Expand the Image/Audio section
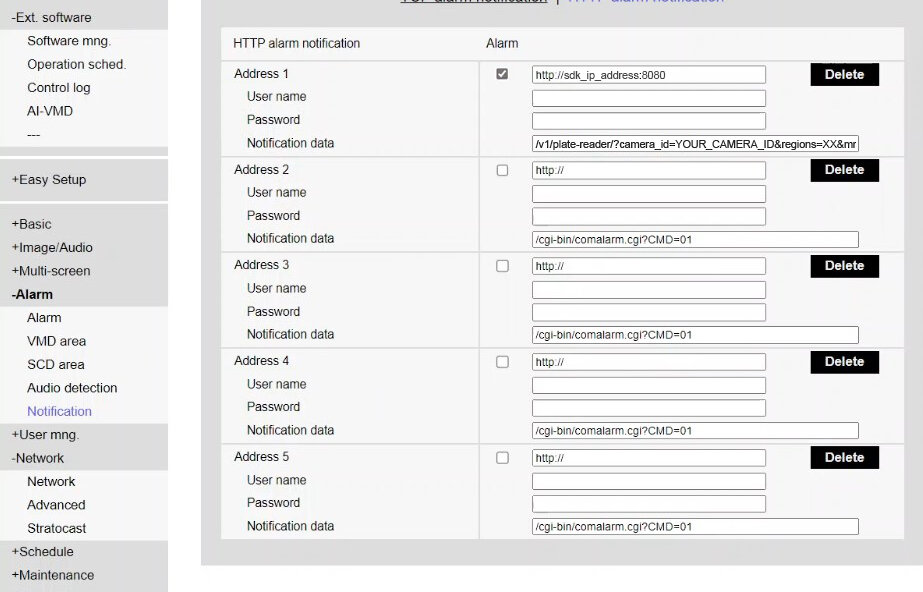Image resolution: width=923 pixels, height=592 pixels. coord(52,248)
